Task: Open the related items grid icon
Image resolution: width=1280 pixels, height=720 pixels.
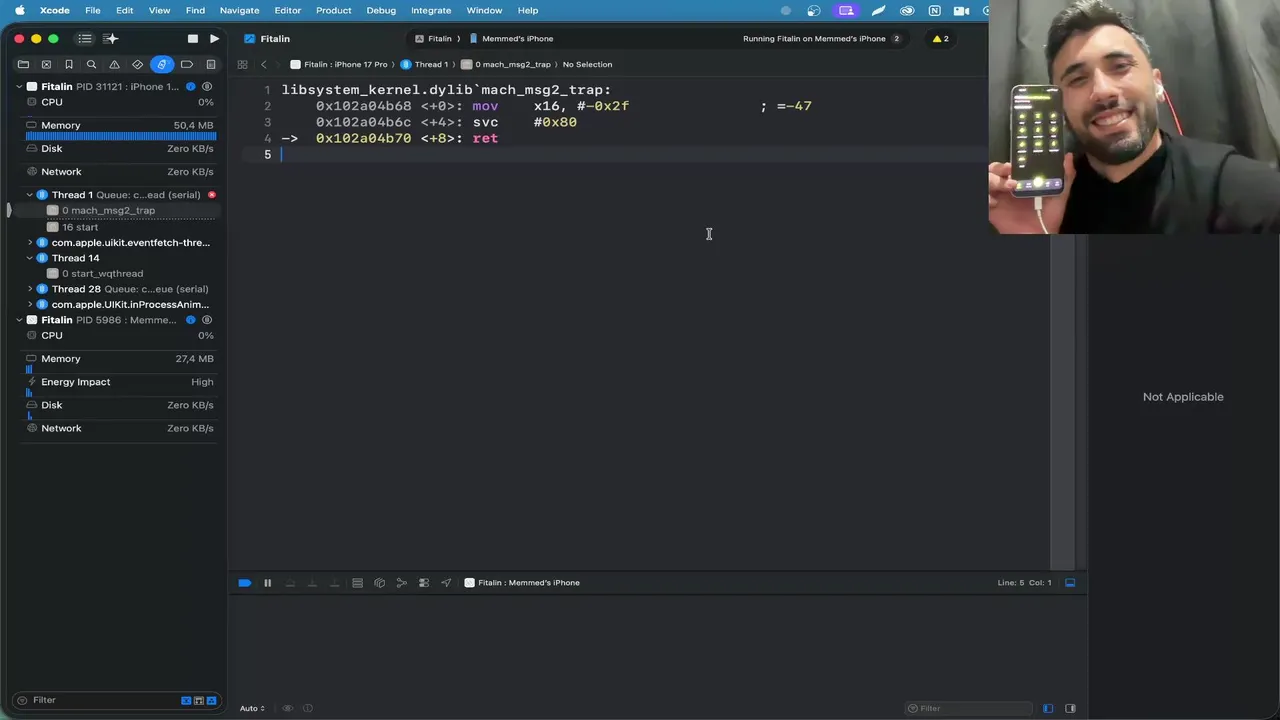Action: pyautogui.click(x=242, y=64)
